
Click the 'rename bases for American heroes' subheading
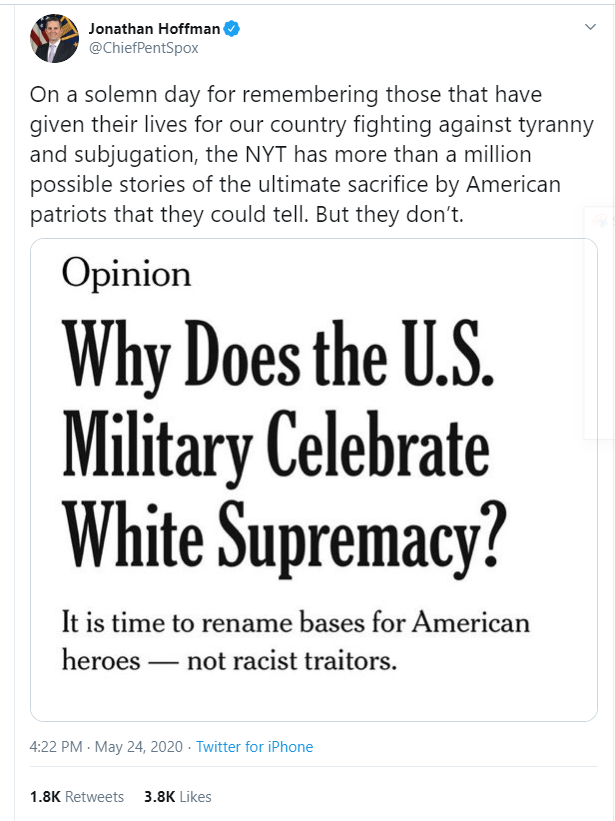(296, 641)
